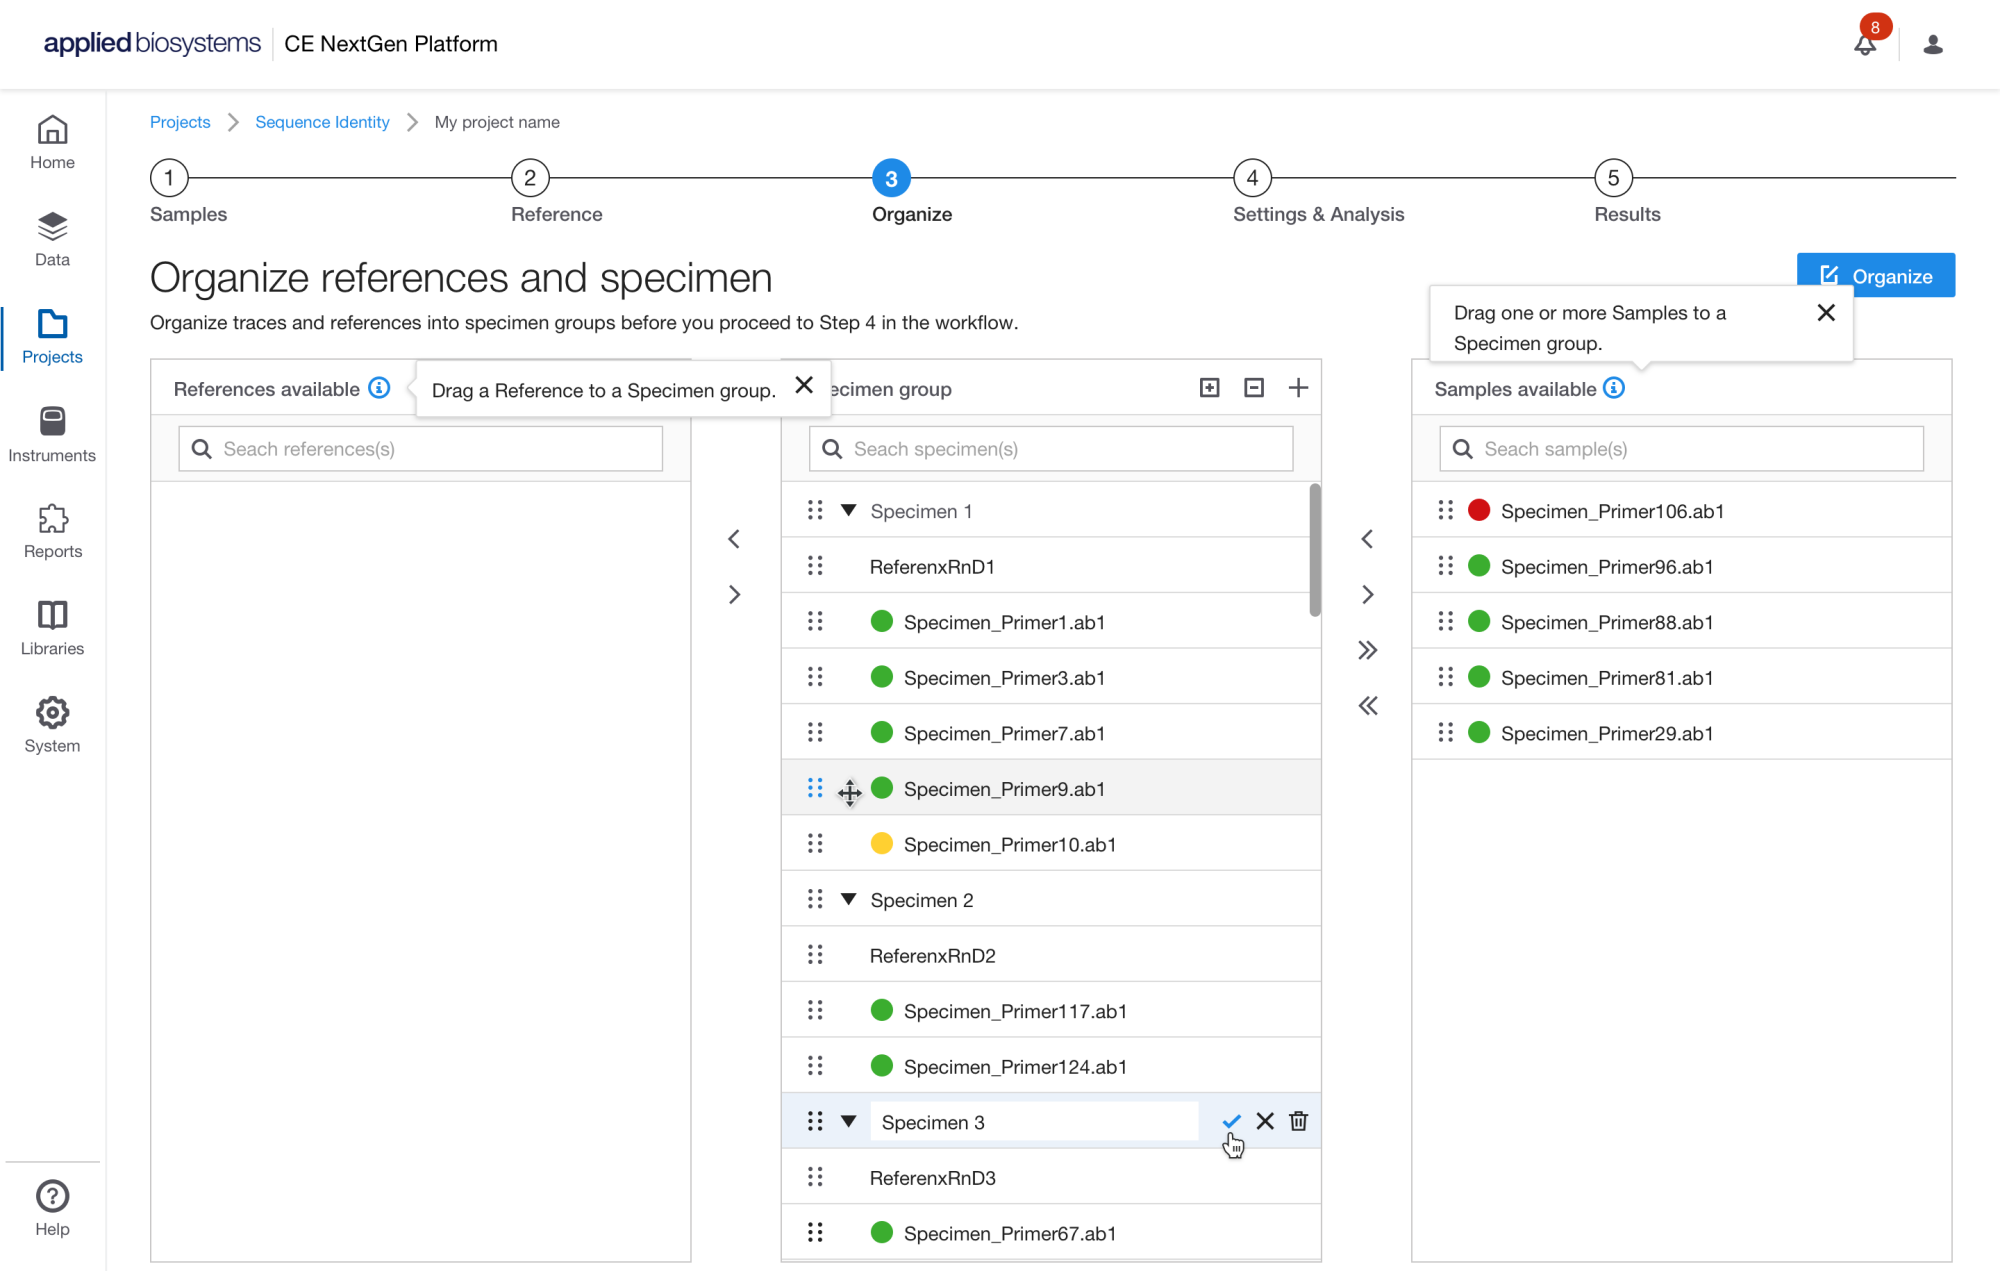Image resolution: width=2000 pixels, height=1271 pixels.
Task: Delete Specimen 3 with trash icon
Action: pyautogui.click(x=1298, y=1121)
